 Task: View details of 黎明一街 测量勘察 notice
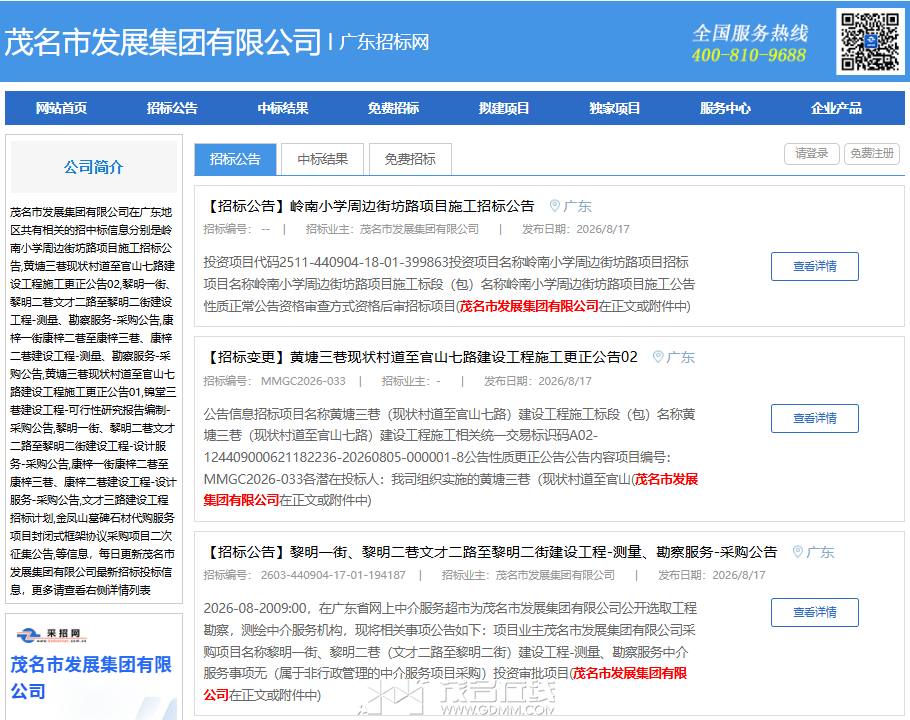(x=815, y=612)
